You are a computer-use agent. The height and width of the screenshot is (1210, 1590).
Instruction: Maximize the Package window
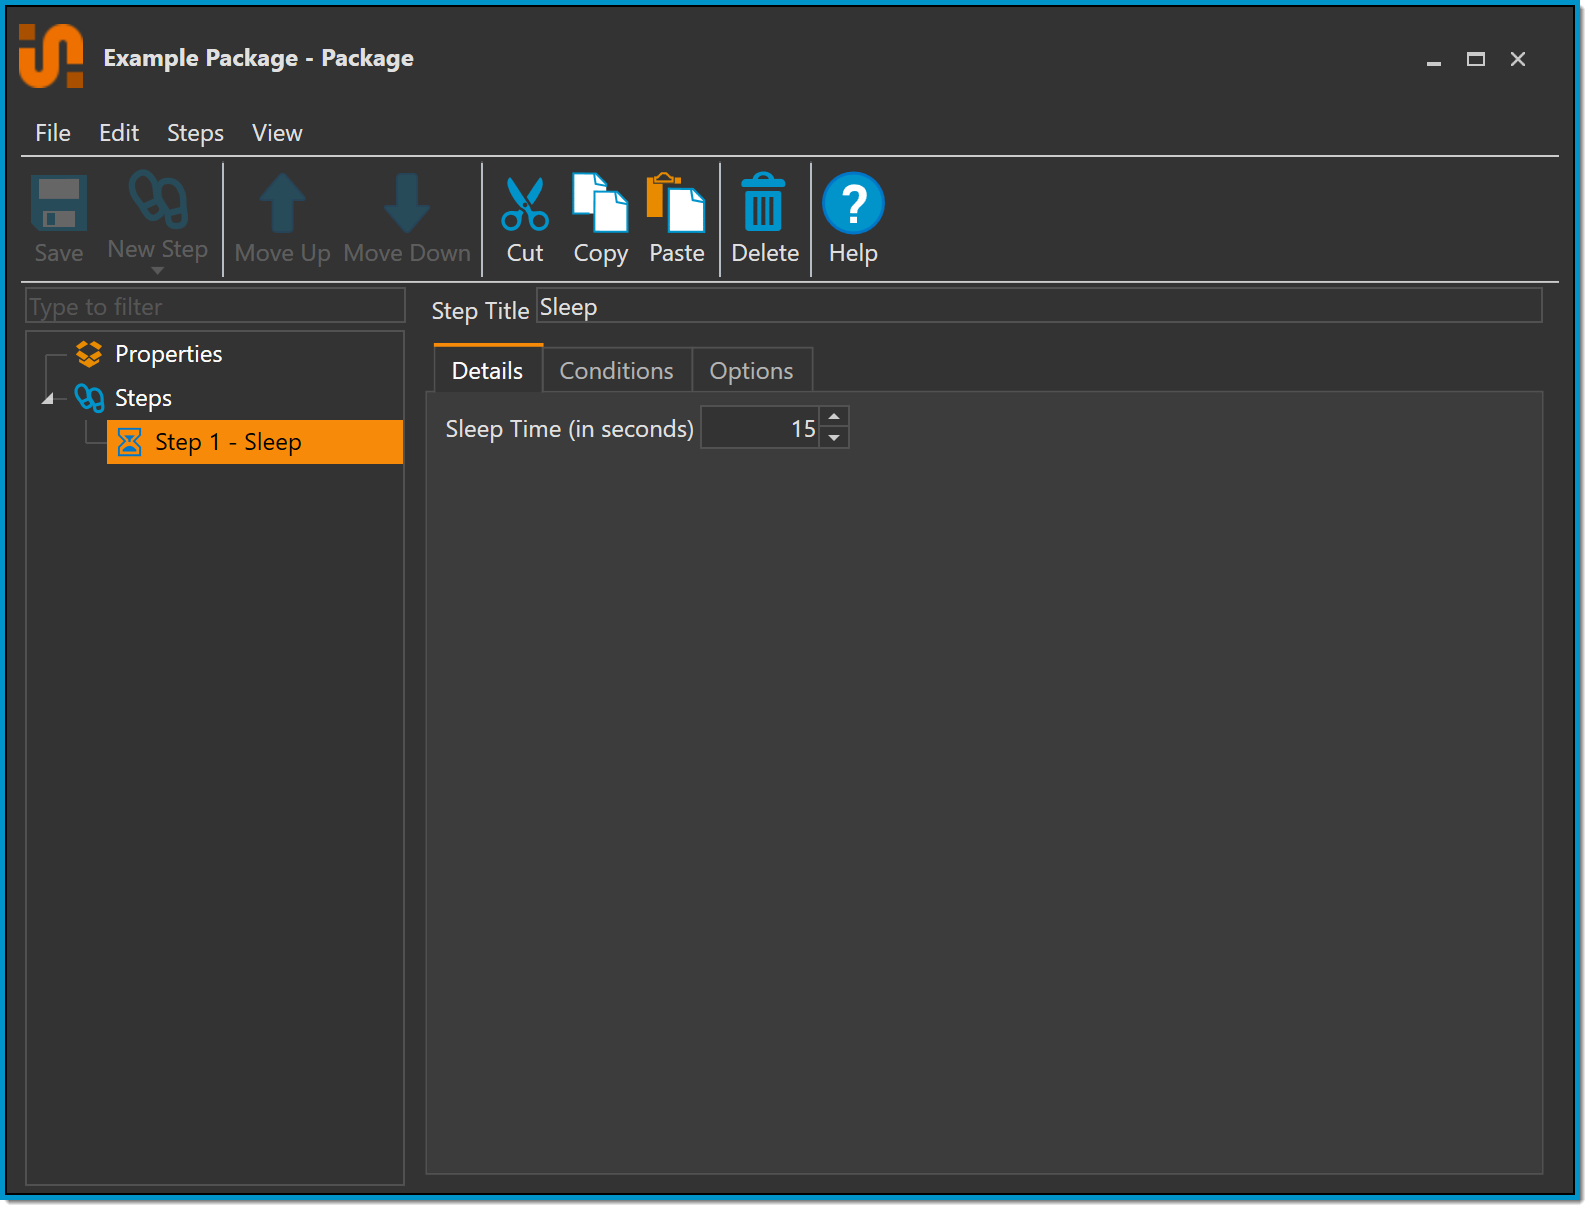(1475, 60)
